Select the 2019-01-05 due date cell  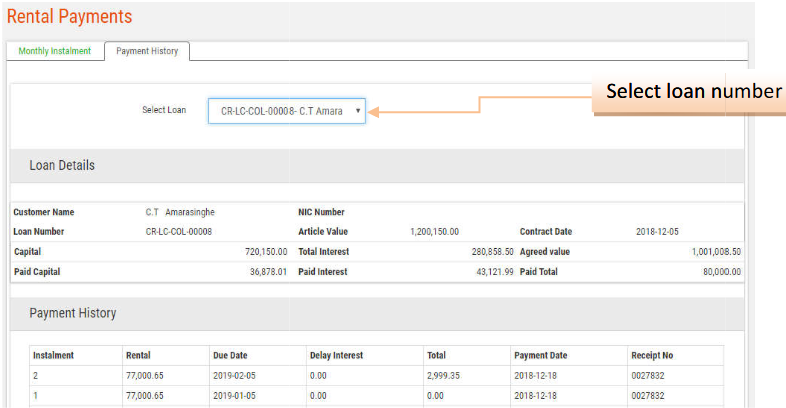pyautogui.click(x=235, y=396)
